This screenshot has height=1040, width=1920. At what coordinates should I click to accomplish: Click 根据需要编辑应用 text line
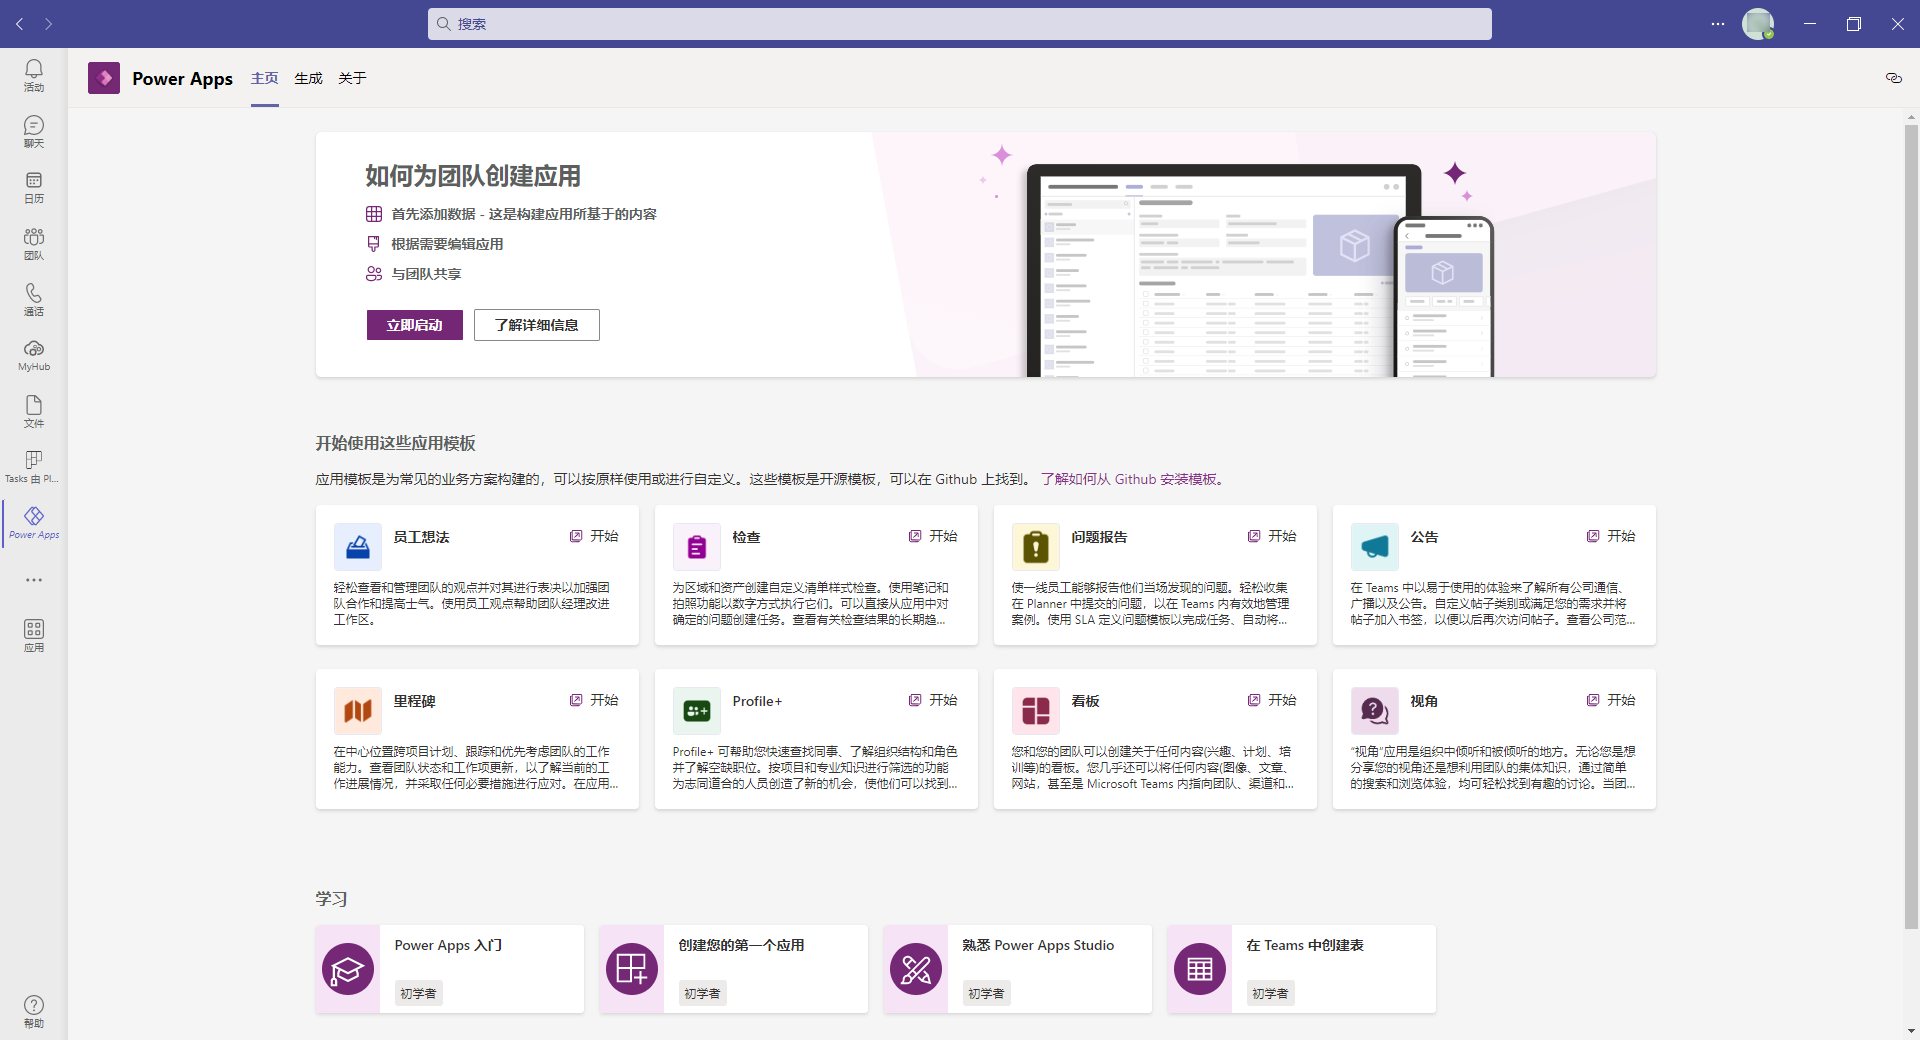tap(447, 244)
